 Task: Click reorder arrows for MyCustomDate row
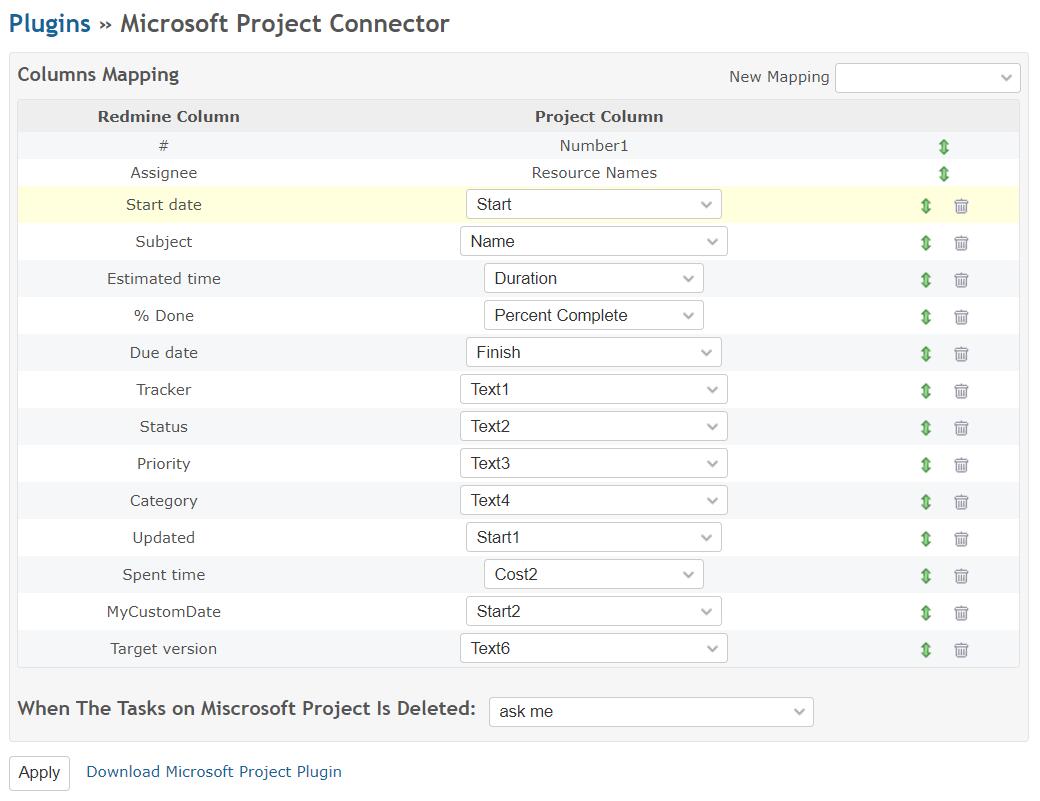click(926, 613)
